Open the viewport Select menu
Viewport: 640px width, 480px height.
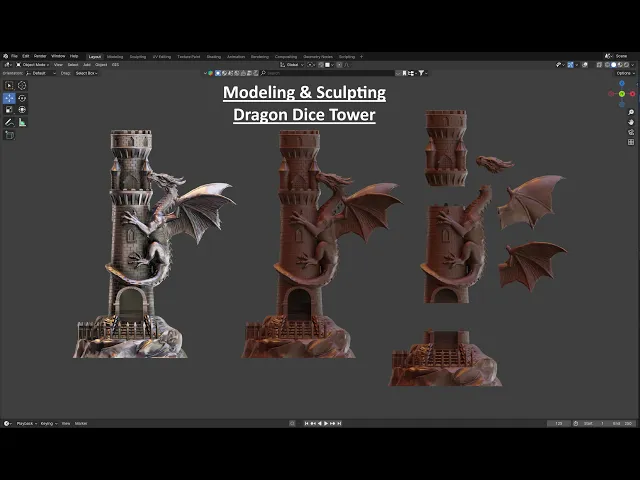73,64
